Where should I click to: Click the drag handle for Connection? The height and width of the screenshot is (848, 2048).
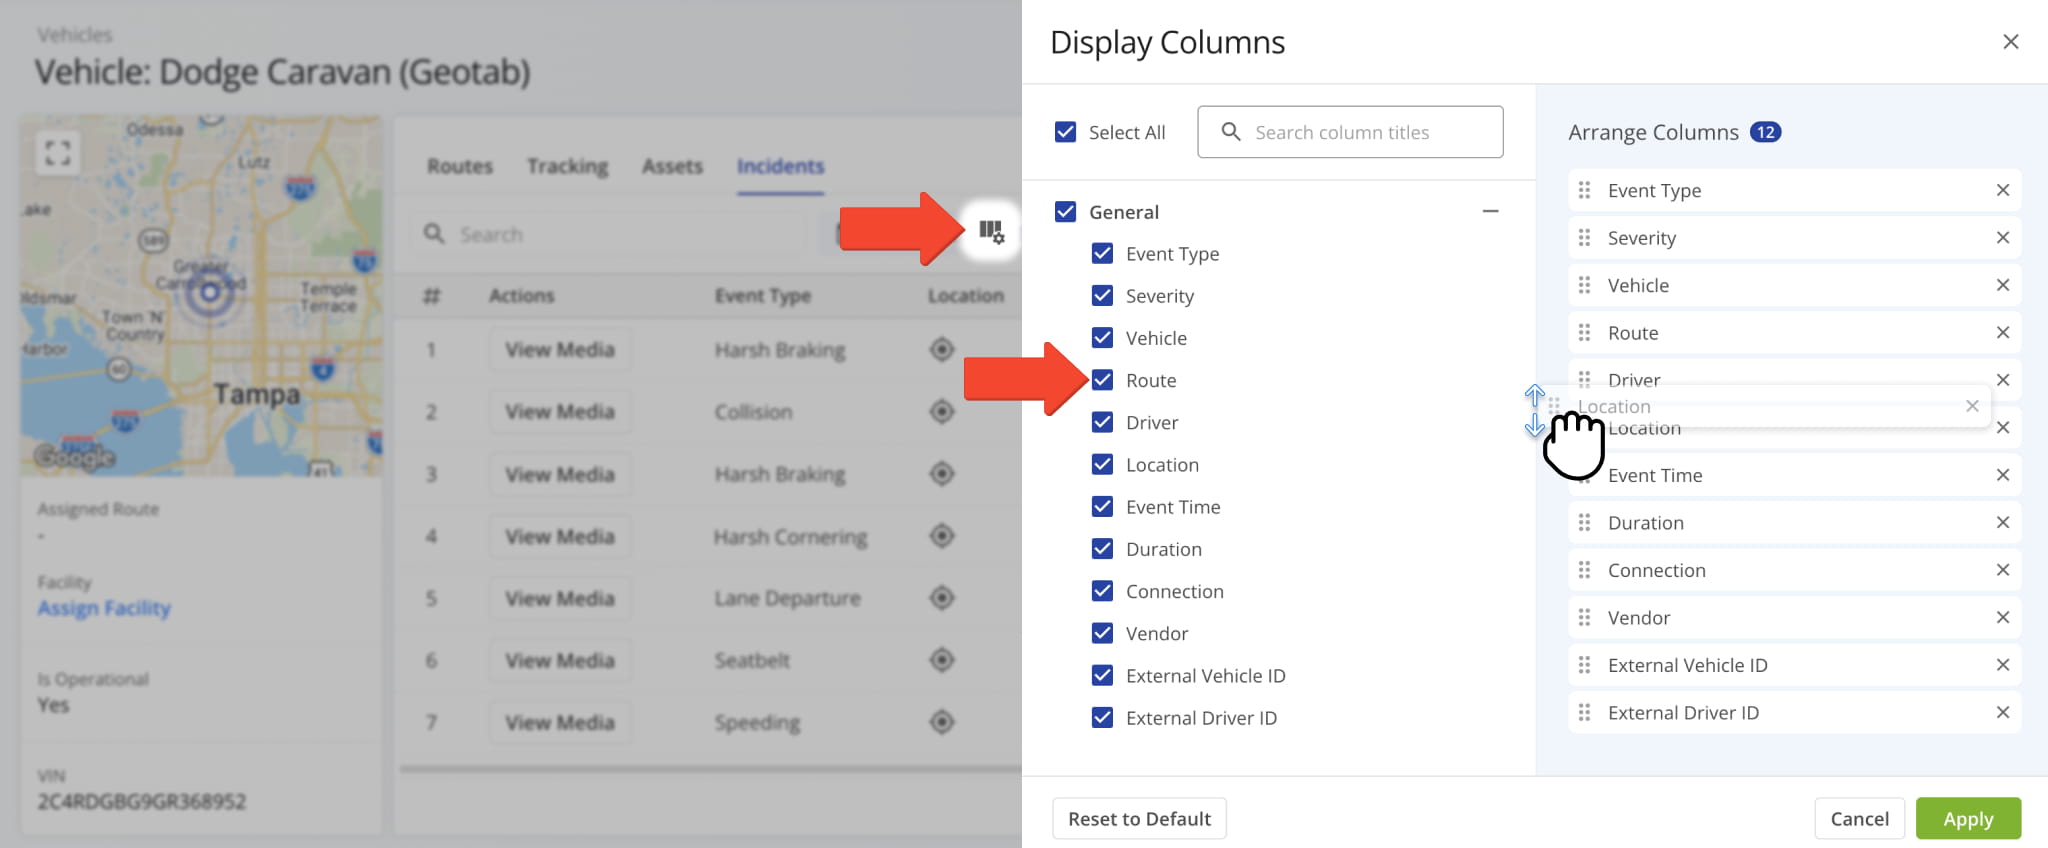1584,570
